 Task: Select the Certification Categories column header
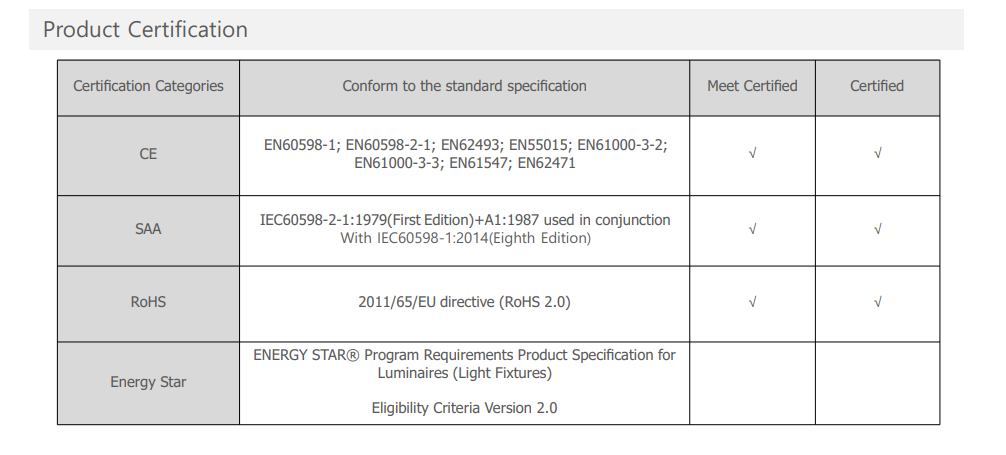point(148,86)
